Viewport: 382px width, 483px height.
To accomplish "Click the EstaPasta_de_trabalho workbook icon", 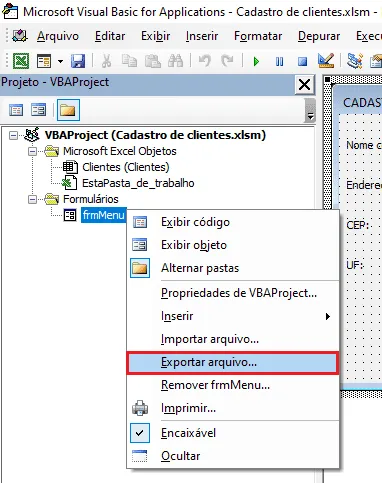I will click(x=70, y=183).
